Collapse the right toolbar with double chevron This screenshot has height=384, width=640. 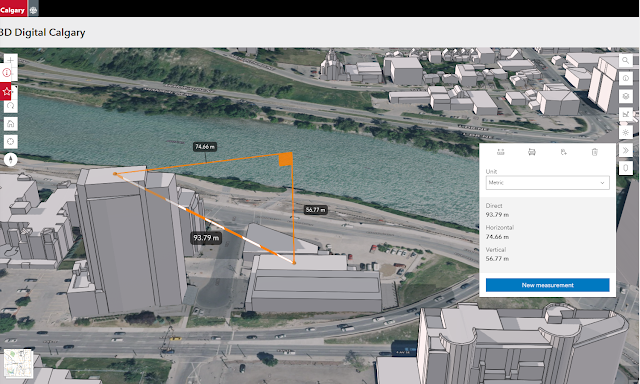pyautogui.click(x=626, y=150)
